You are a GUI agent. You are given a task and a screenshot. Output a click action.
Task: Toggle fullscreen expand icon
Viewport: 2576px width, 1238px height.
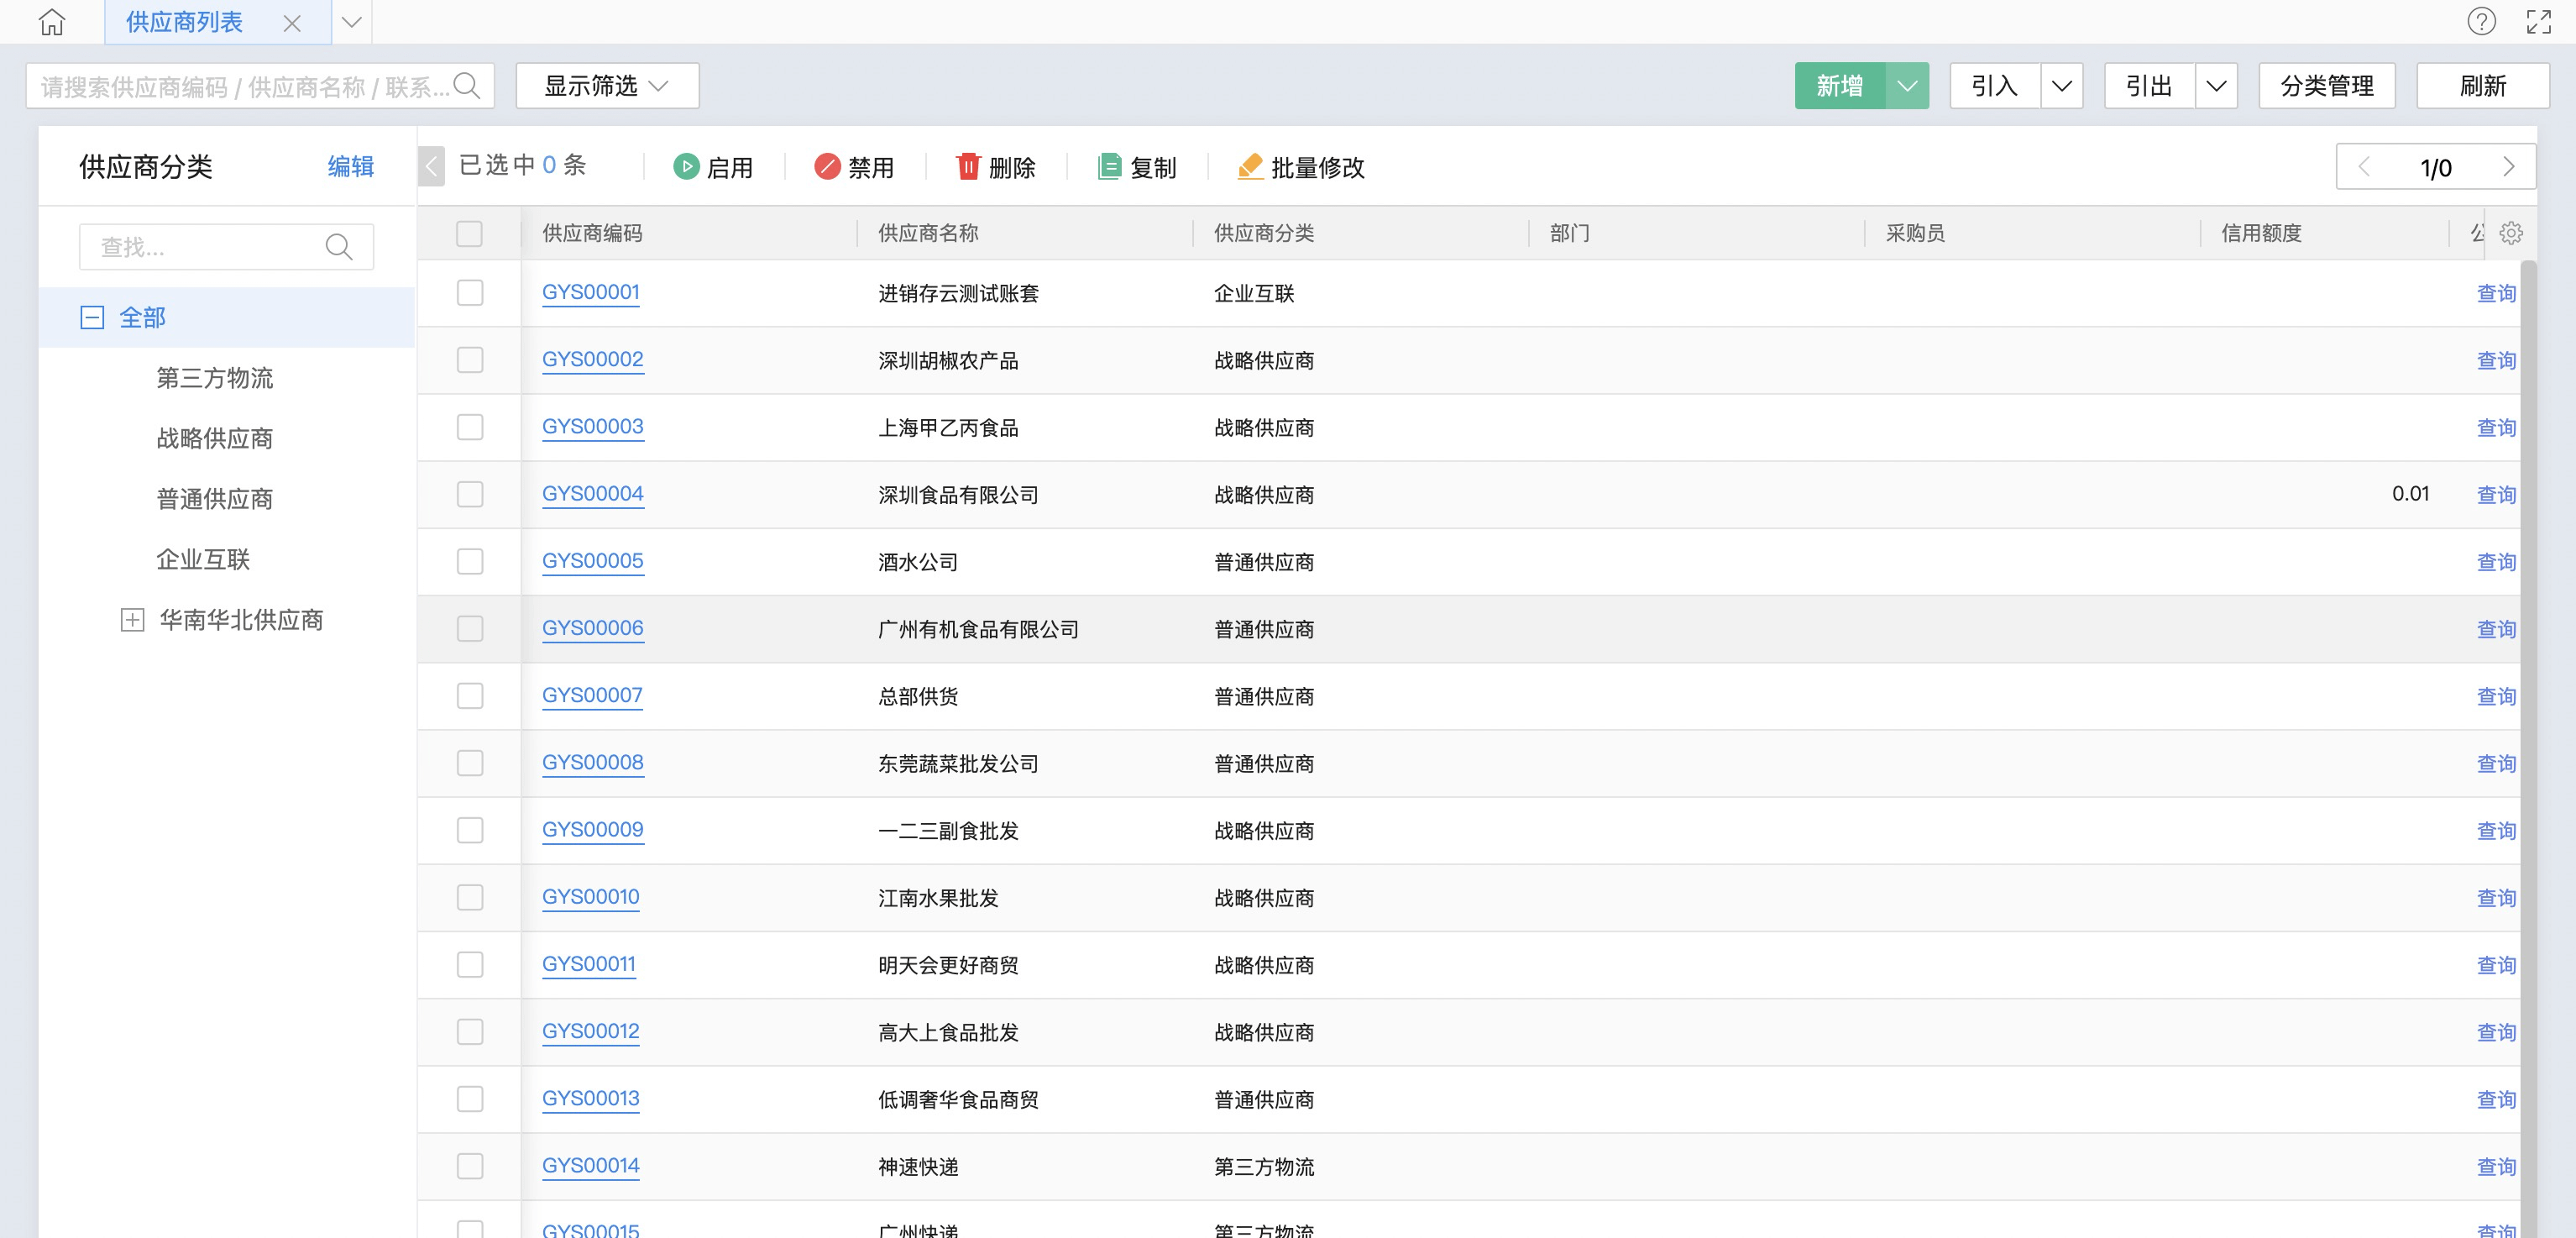pos(2538,21)
